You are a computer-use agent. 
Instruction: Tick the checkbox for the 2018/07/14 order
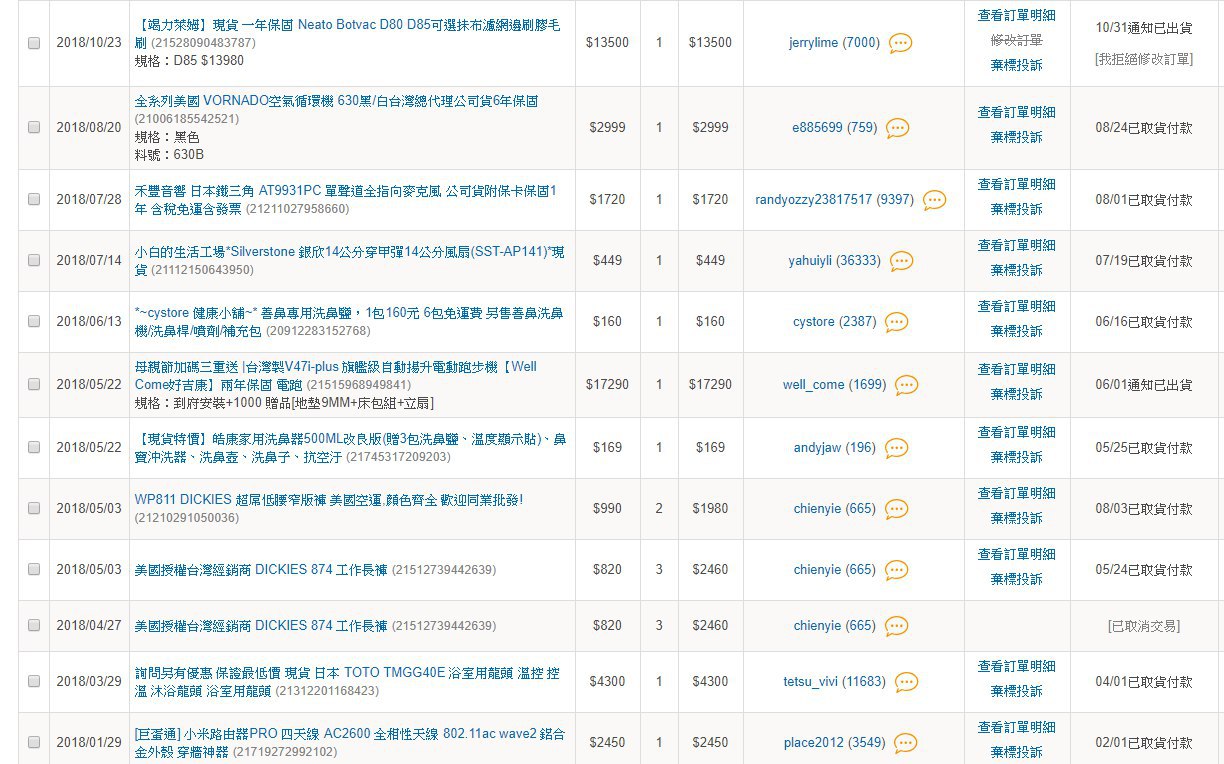coord(34,260)
